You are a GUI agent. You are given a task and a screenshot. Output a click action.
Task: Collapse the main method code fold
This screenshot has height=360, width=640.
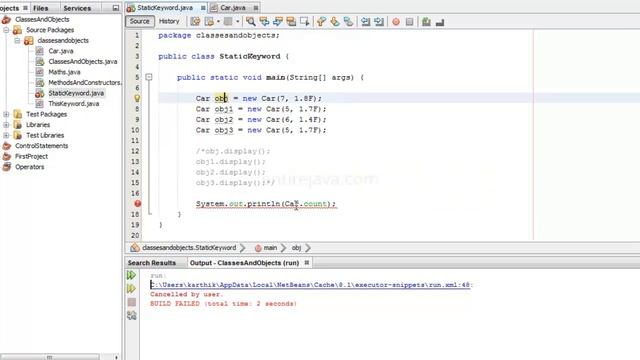[x=149, y=77]
